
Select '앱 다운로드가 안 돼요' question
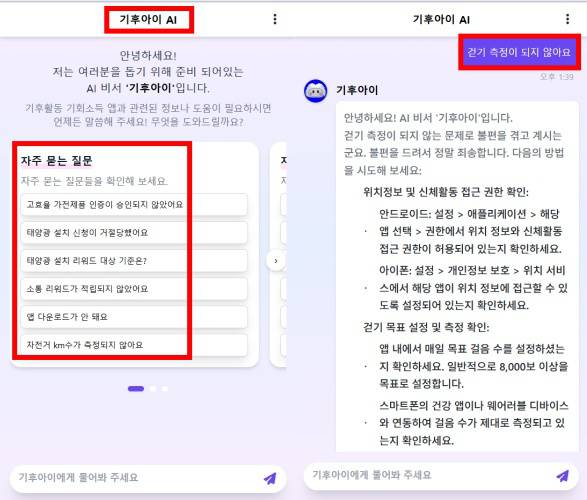pyautogui.click(x=134, y=317)
